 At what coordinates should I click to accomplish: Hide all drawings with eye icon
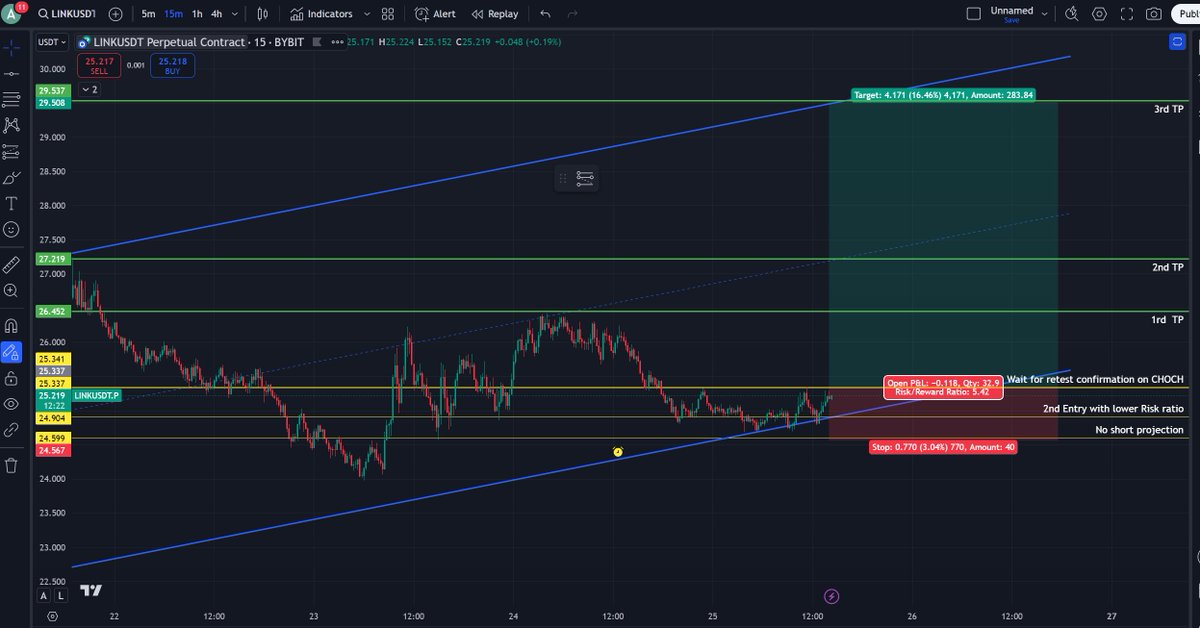[x=11, y=404]
